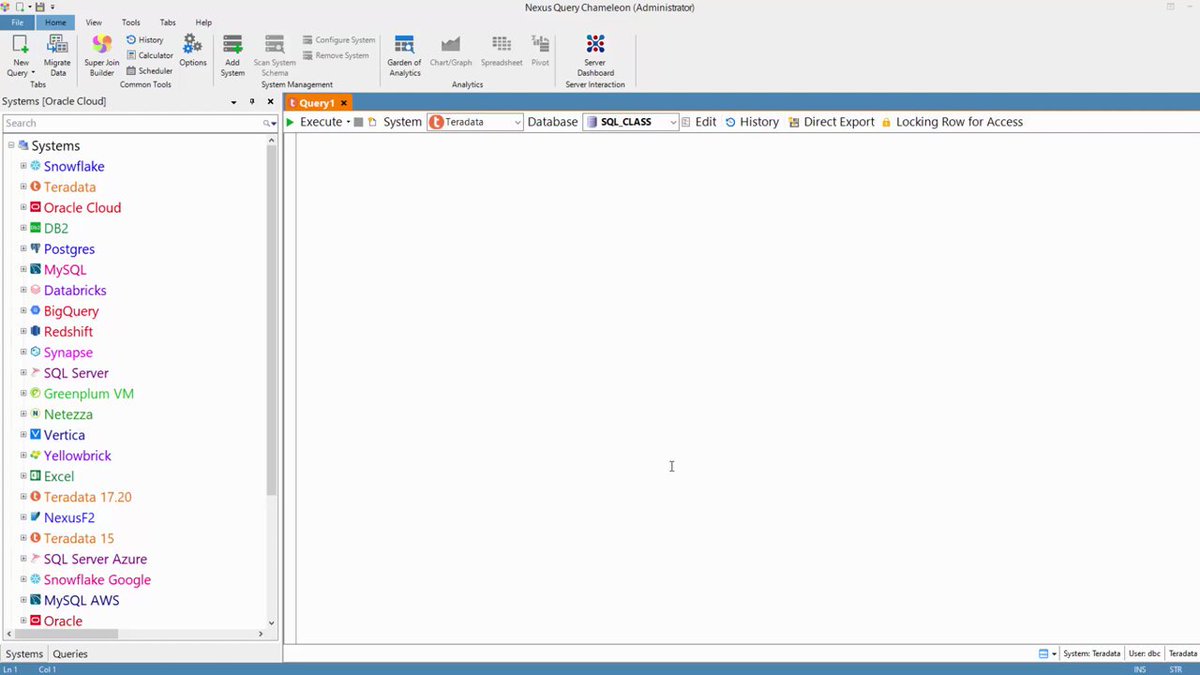Click the layout icon in status bar
The width and height of the screenshot is (1200, 675).
coord(1044,654)
